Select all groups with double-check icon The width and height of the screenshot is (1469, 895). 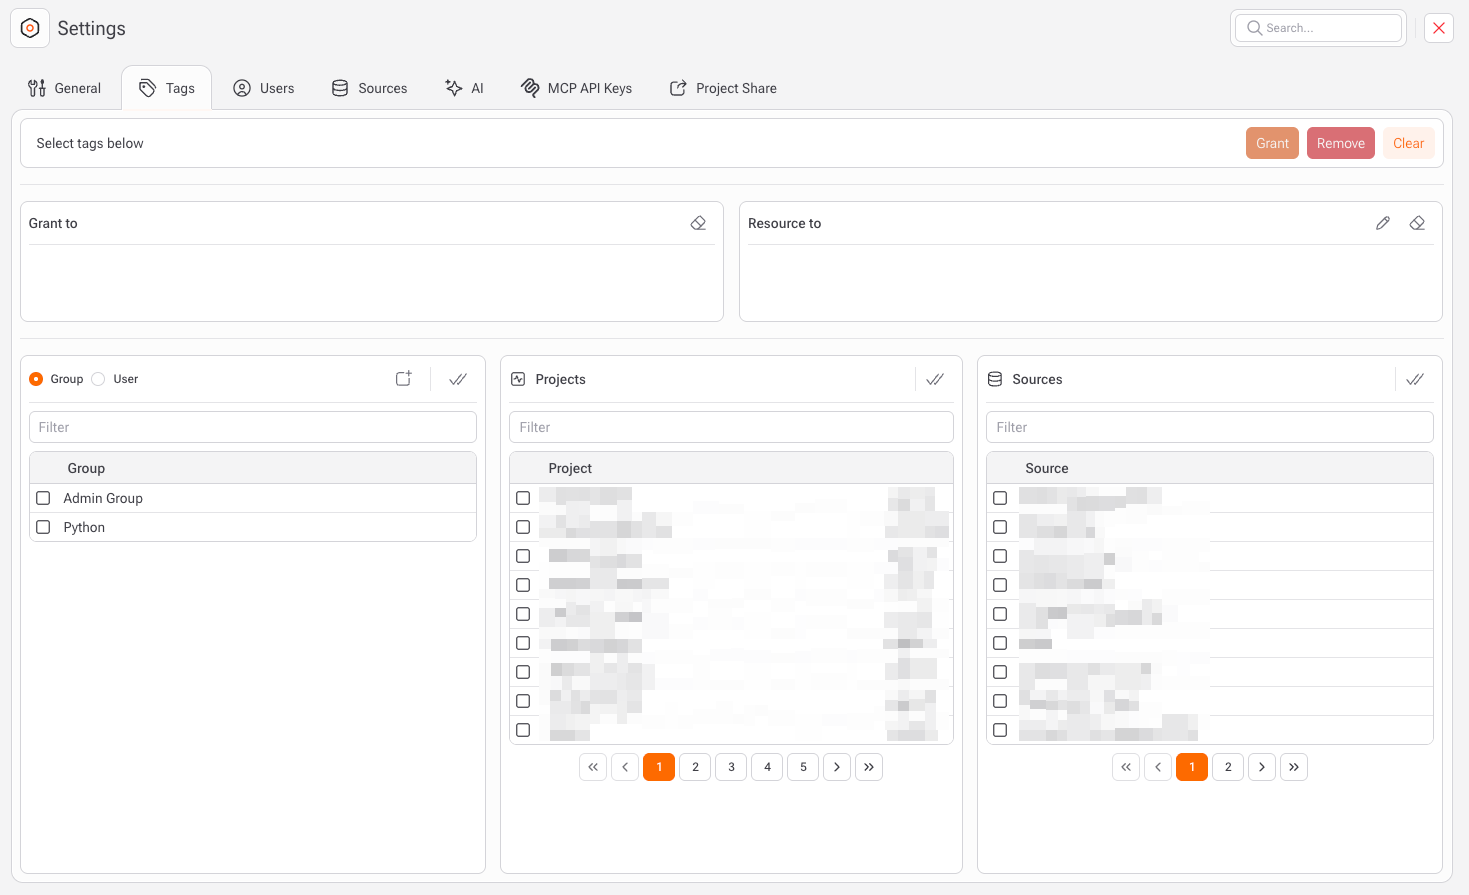pos(458,379)
